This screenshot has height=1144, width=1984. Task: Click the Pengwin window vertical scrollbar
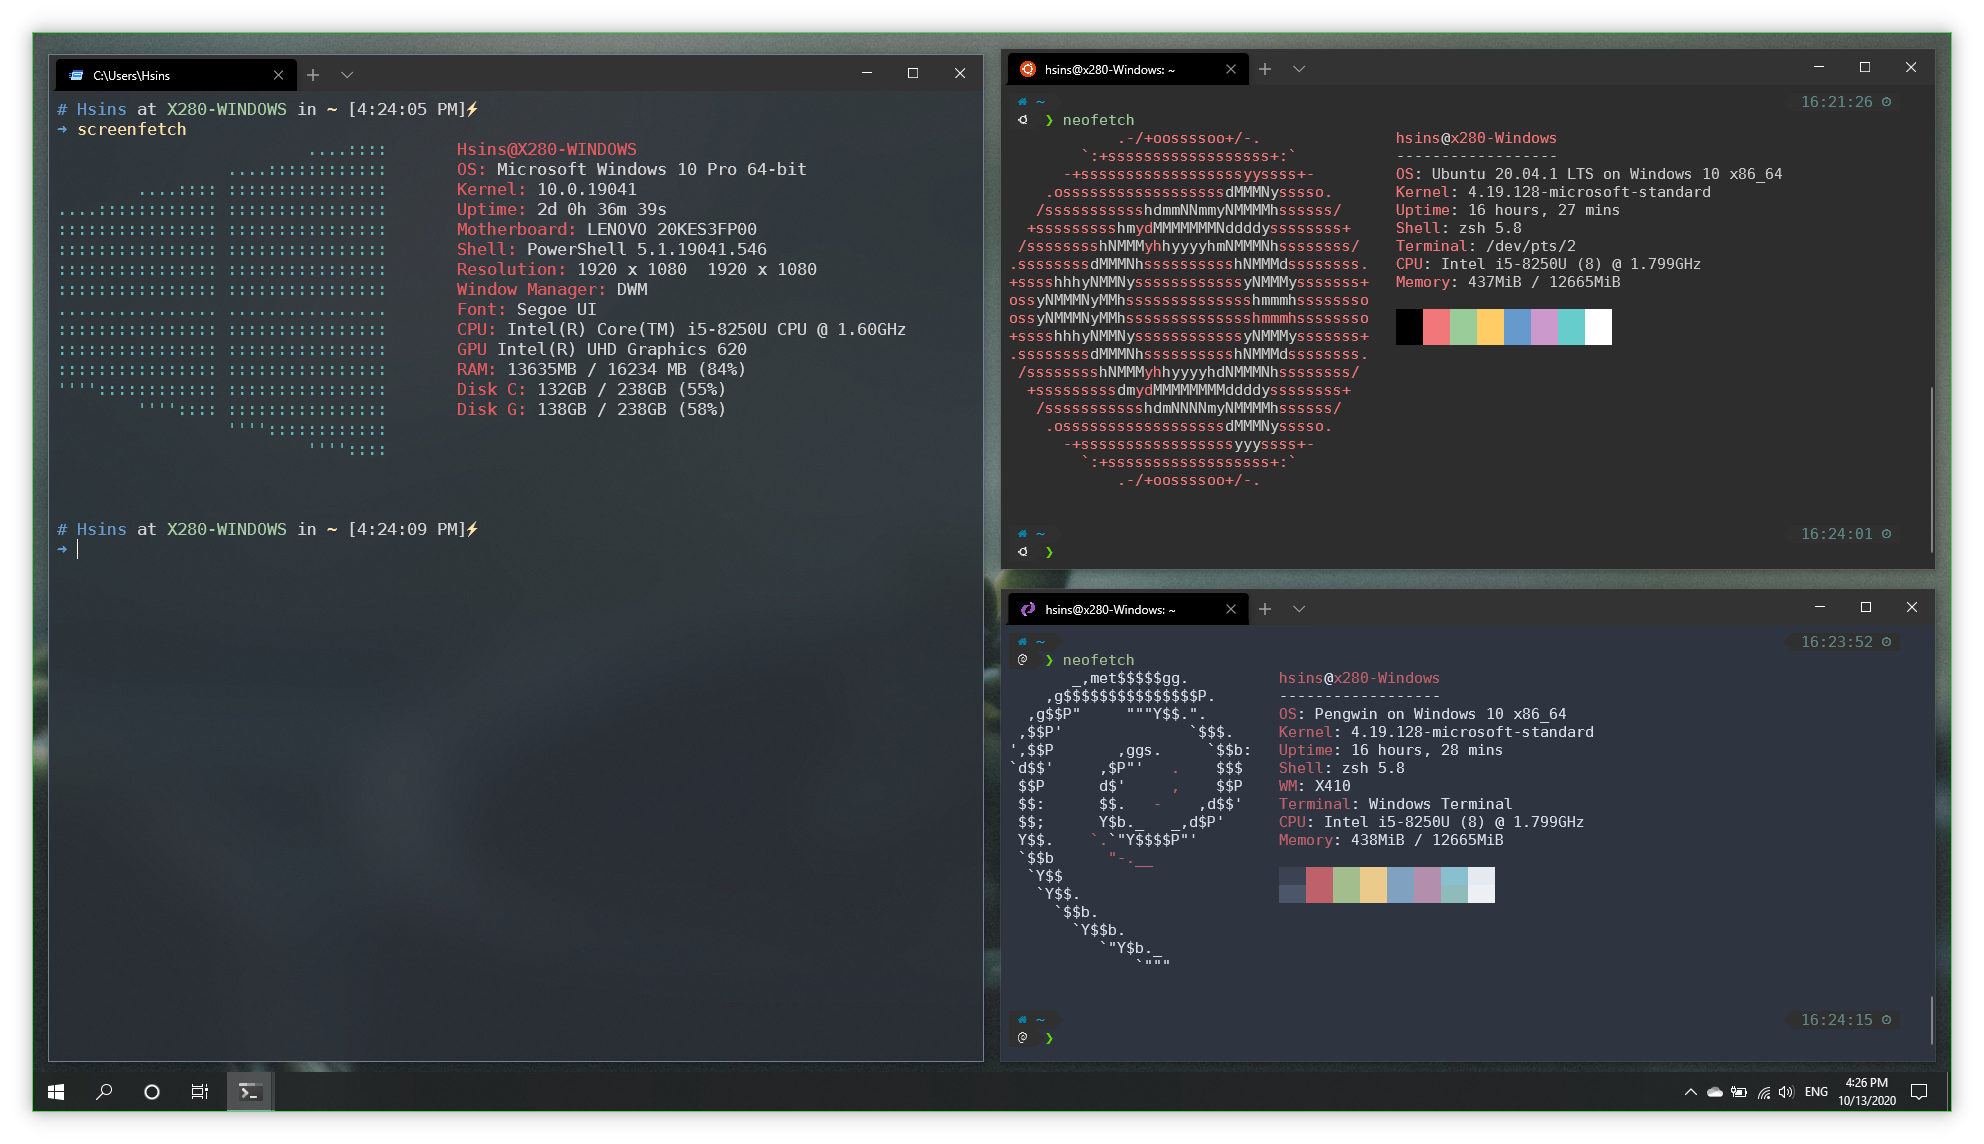point(1932,1020)
